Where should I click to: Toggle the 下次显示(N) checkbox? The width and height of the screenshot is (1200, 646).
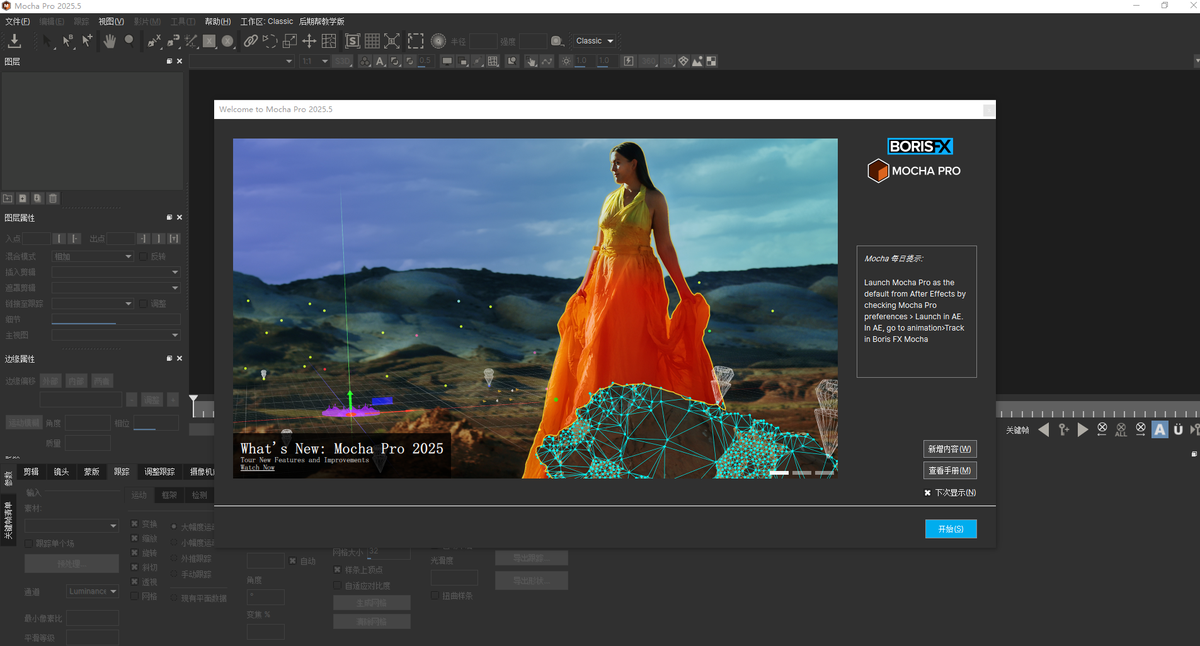coord(928,493)
